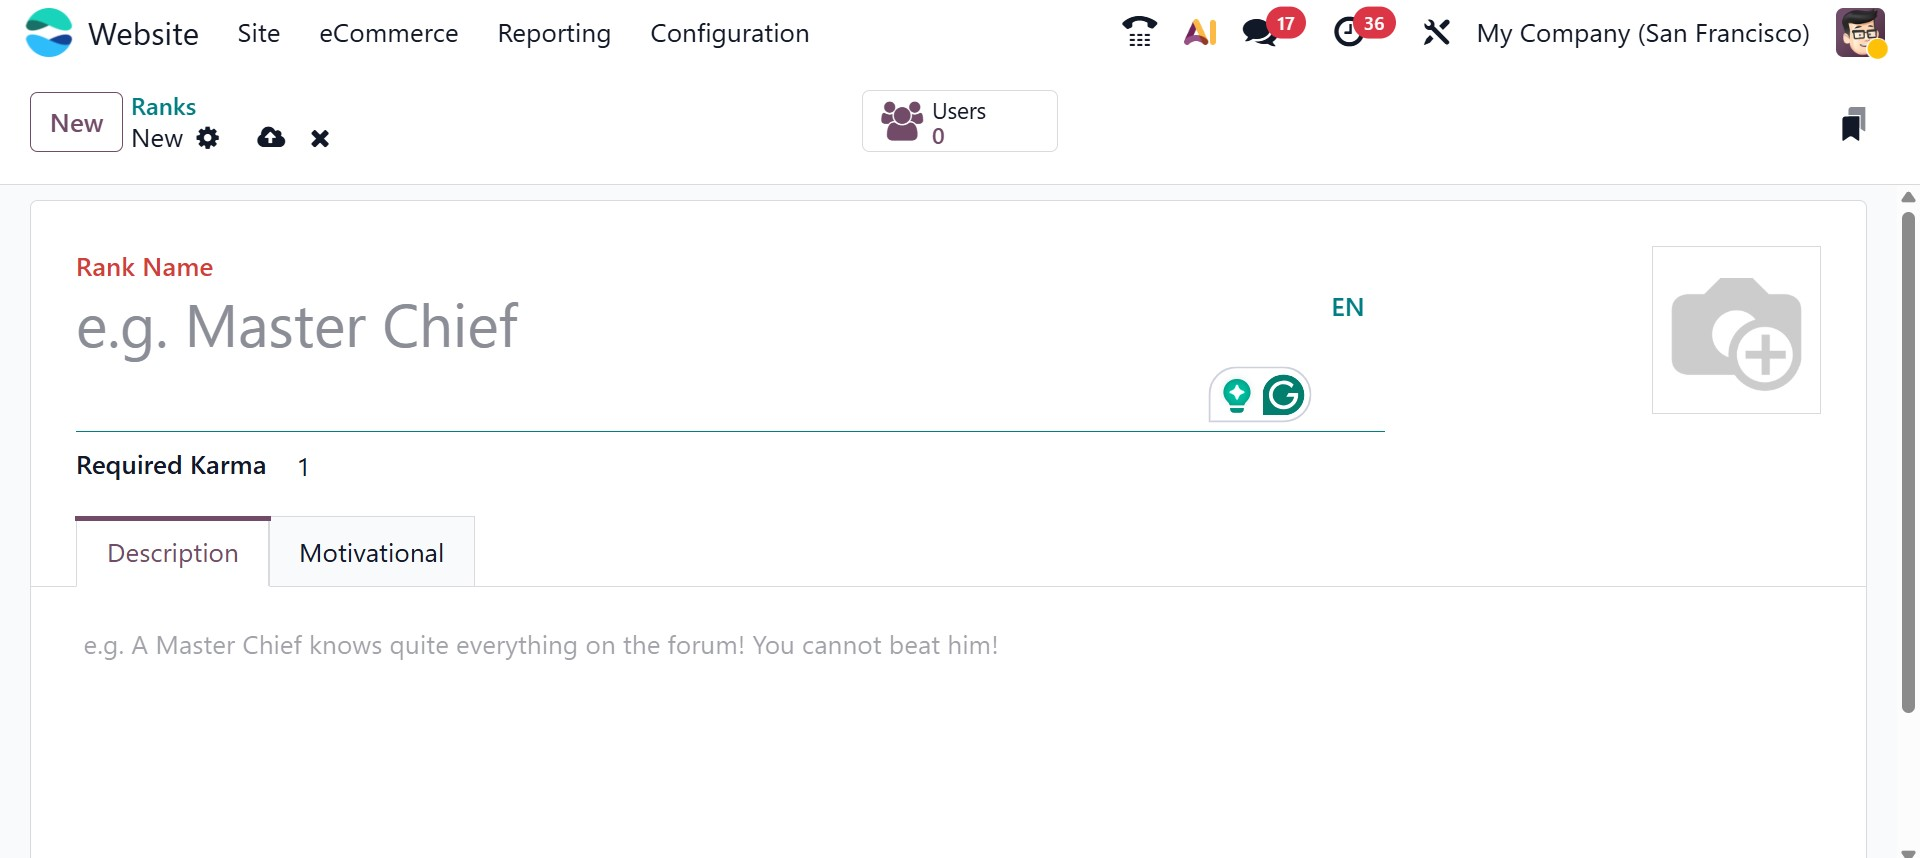
Task: Open the conversations messages icon
Action: pyautogui.click(x=1260, y=32)
